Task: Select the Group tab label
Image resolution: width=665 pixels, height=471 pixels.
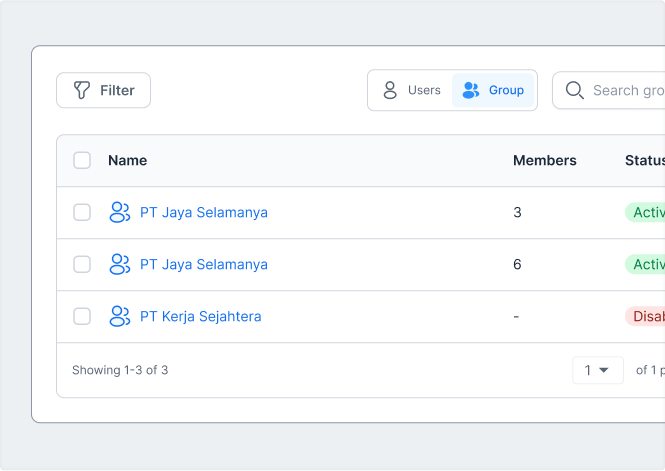Action: 506,90
